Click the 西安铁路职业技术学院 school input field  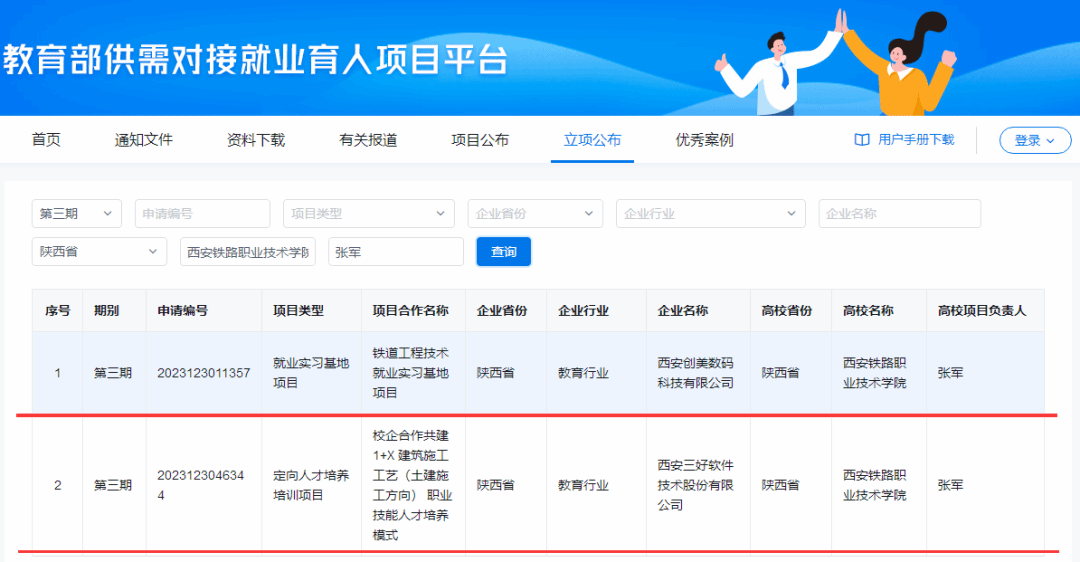click(x=248, y=252)
